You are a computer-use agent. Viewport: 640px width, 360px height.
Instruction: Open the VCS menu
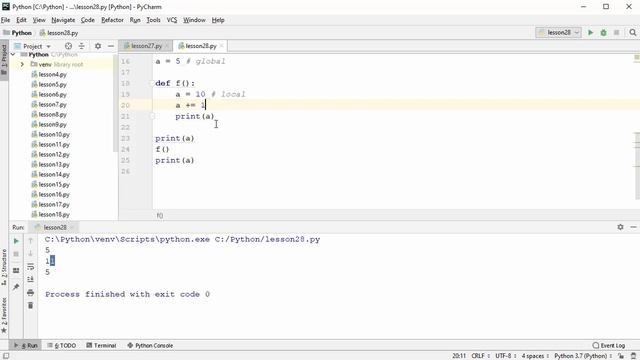click(x=172, y=20)
